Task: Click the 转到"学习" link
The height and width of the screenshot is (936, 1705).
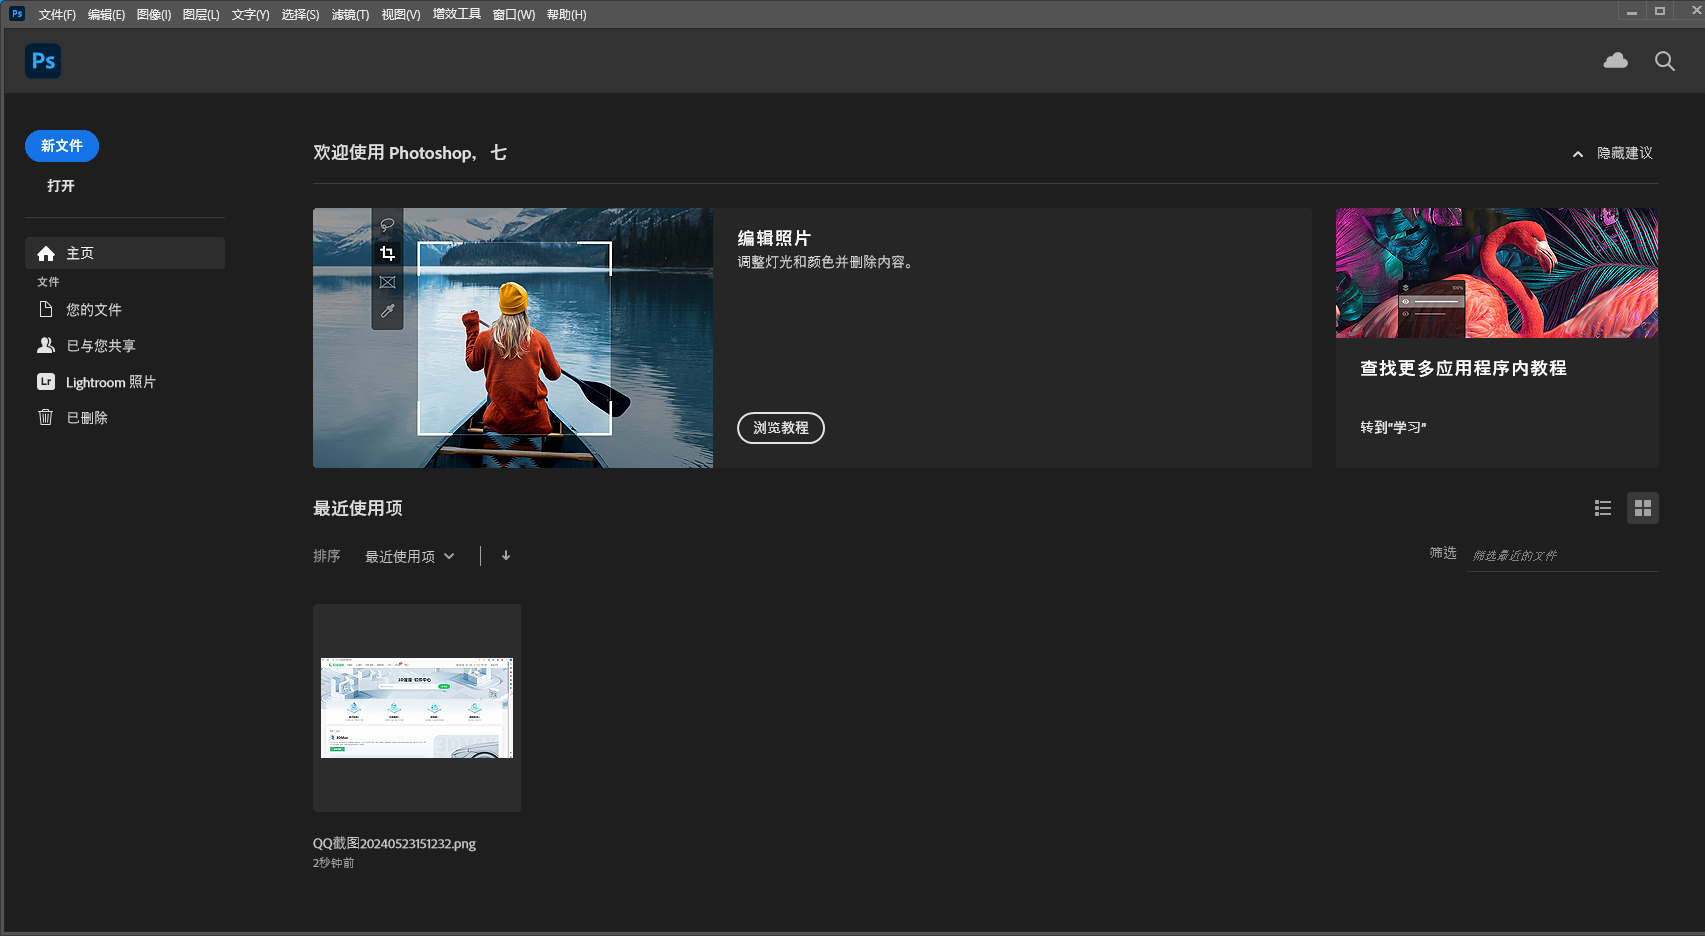Action: (x=1393, y=427)
